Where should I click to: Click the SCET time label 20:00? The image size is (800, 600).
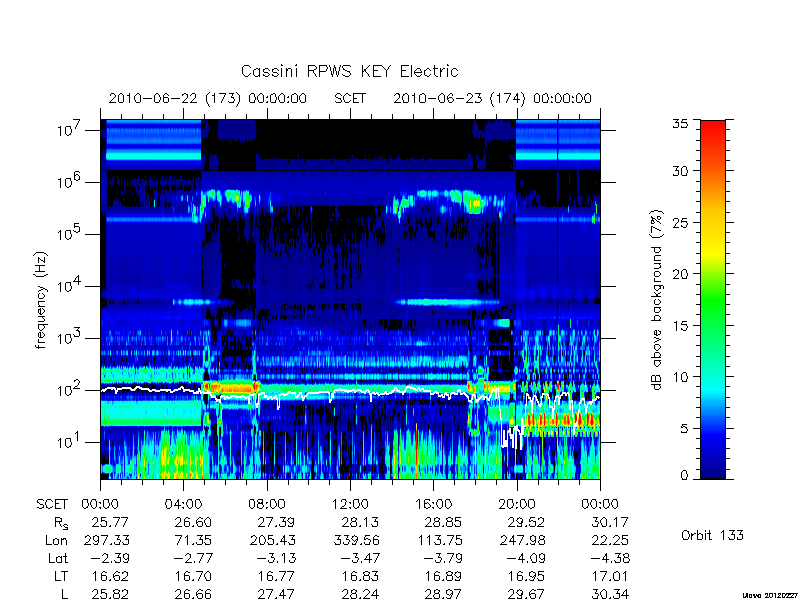(x=517, y=504)
